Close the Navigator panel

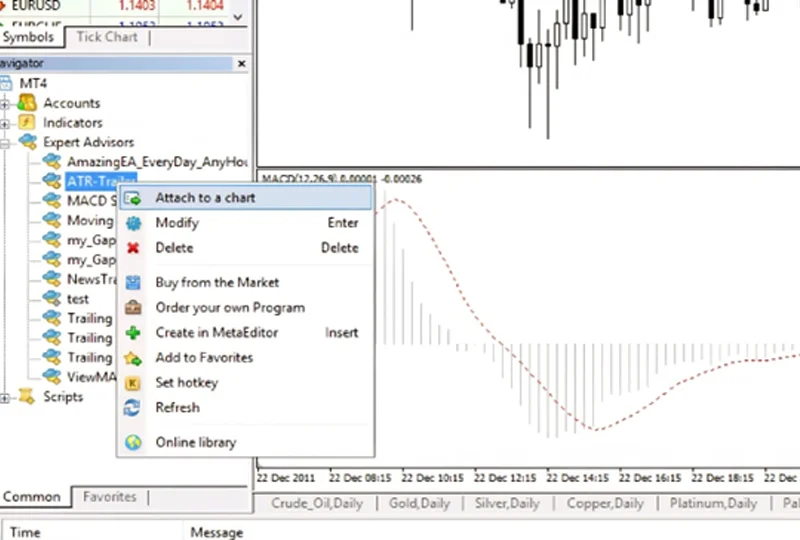241,64
